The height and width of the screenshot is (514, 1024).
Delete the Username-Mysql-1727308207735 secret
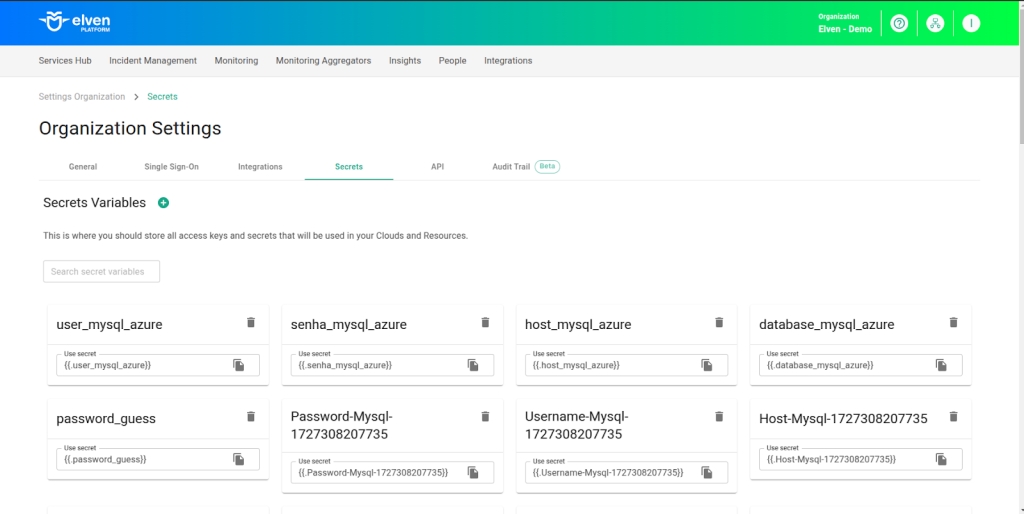(x=719, y=417)
